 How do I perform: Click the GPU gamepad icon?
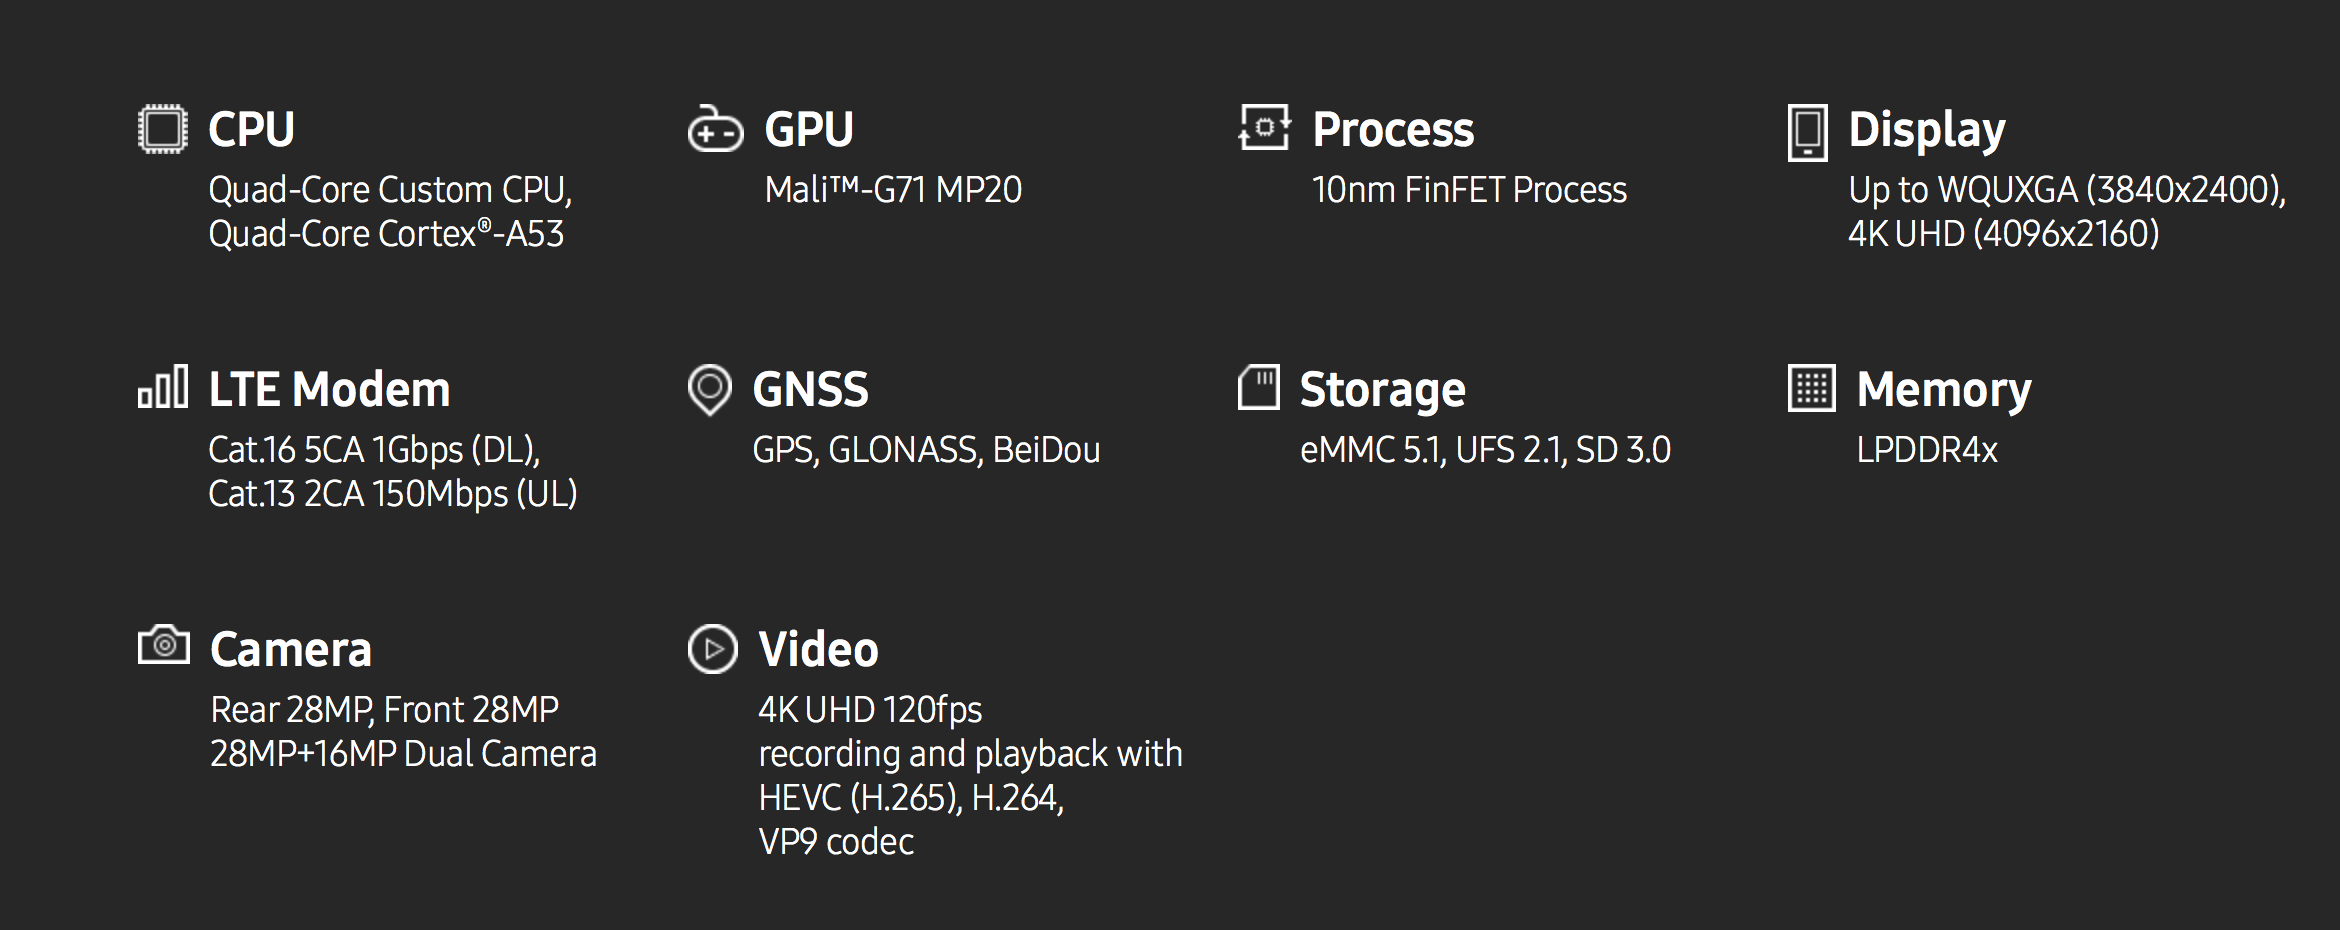tap(715, 129)
